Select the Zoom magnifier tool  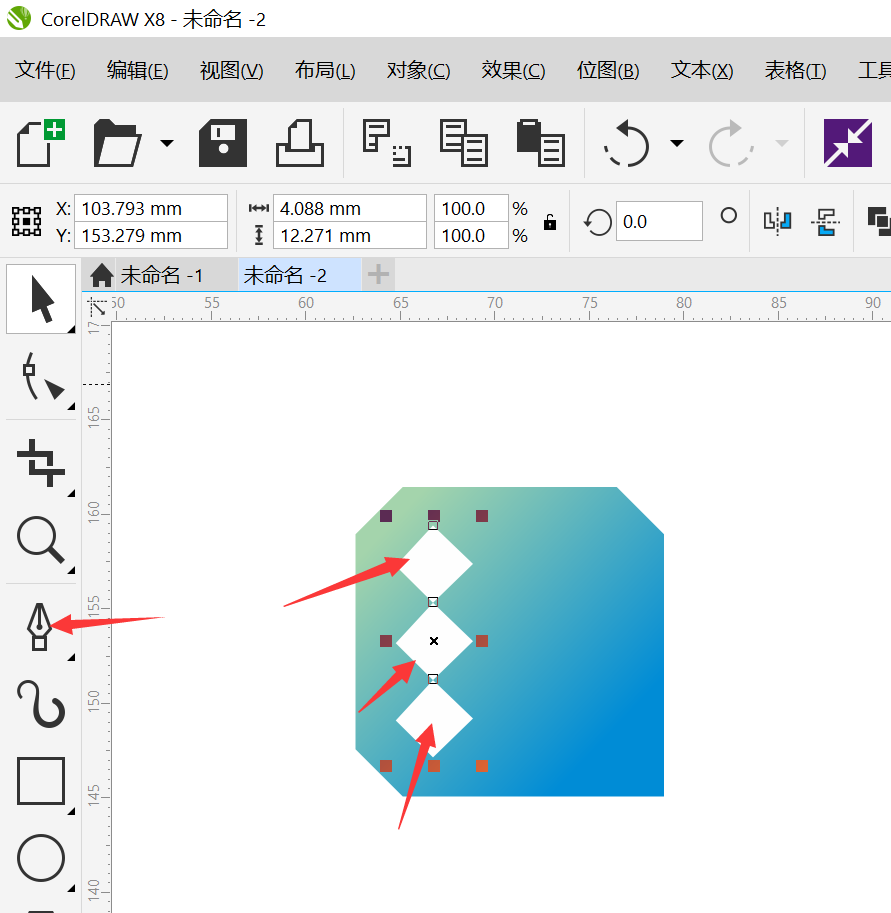41,540
